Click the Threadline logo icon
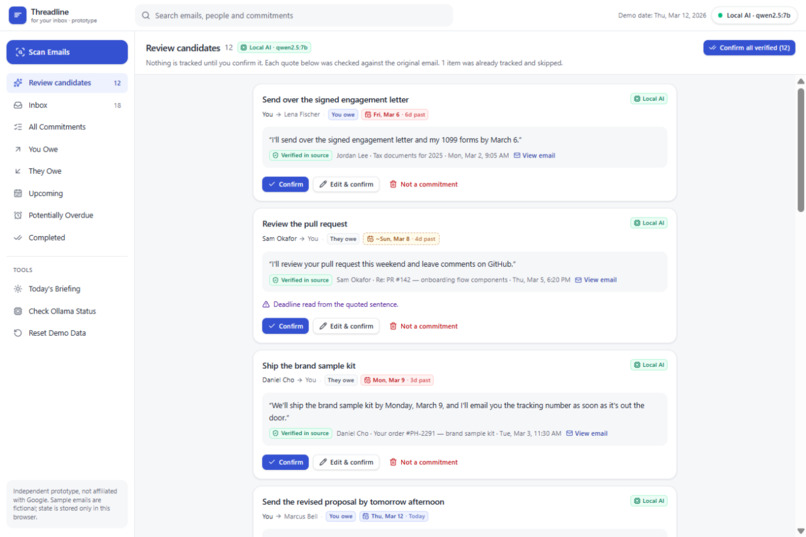This screenshot has width=806, height=537. 17,15
